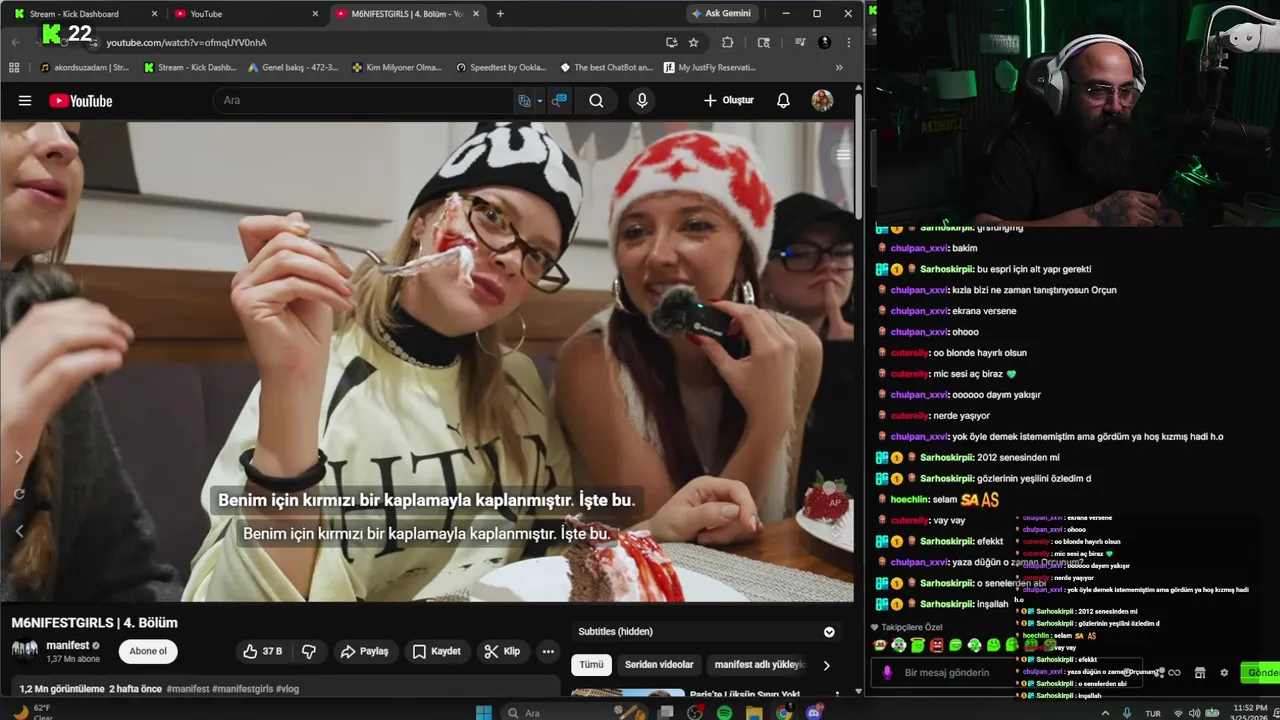
Task: Open the video's more actions menu
Action: point(548,651)
